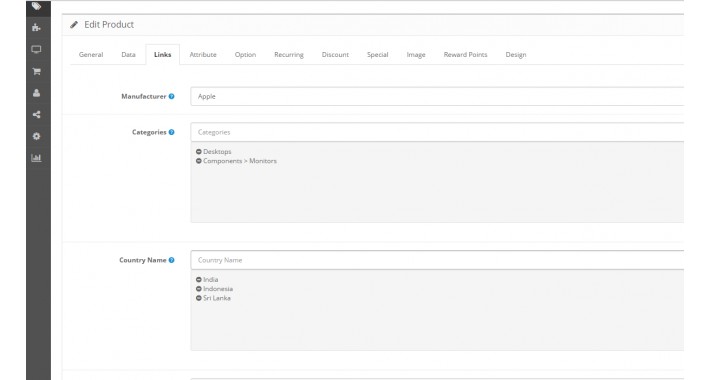Switch to the Data tab
Image resolution: width=710 pixels, height=380 pixels.
[x=128, y=55]
